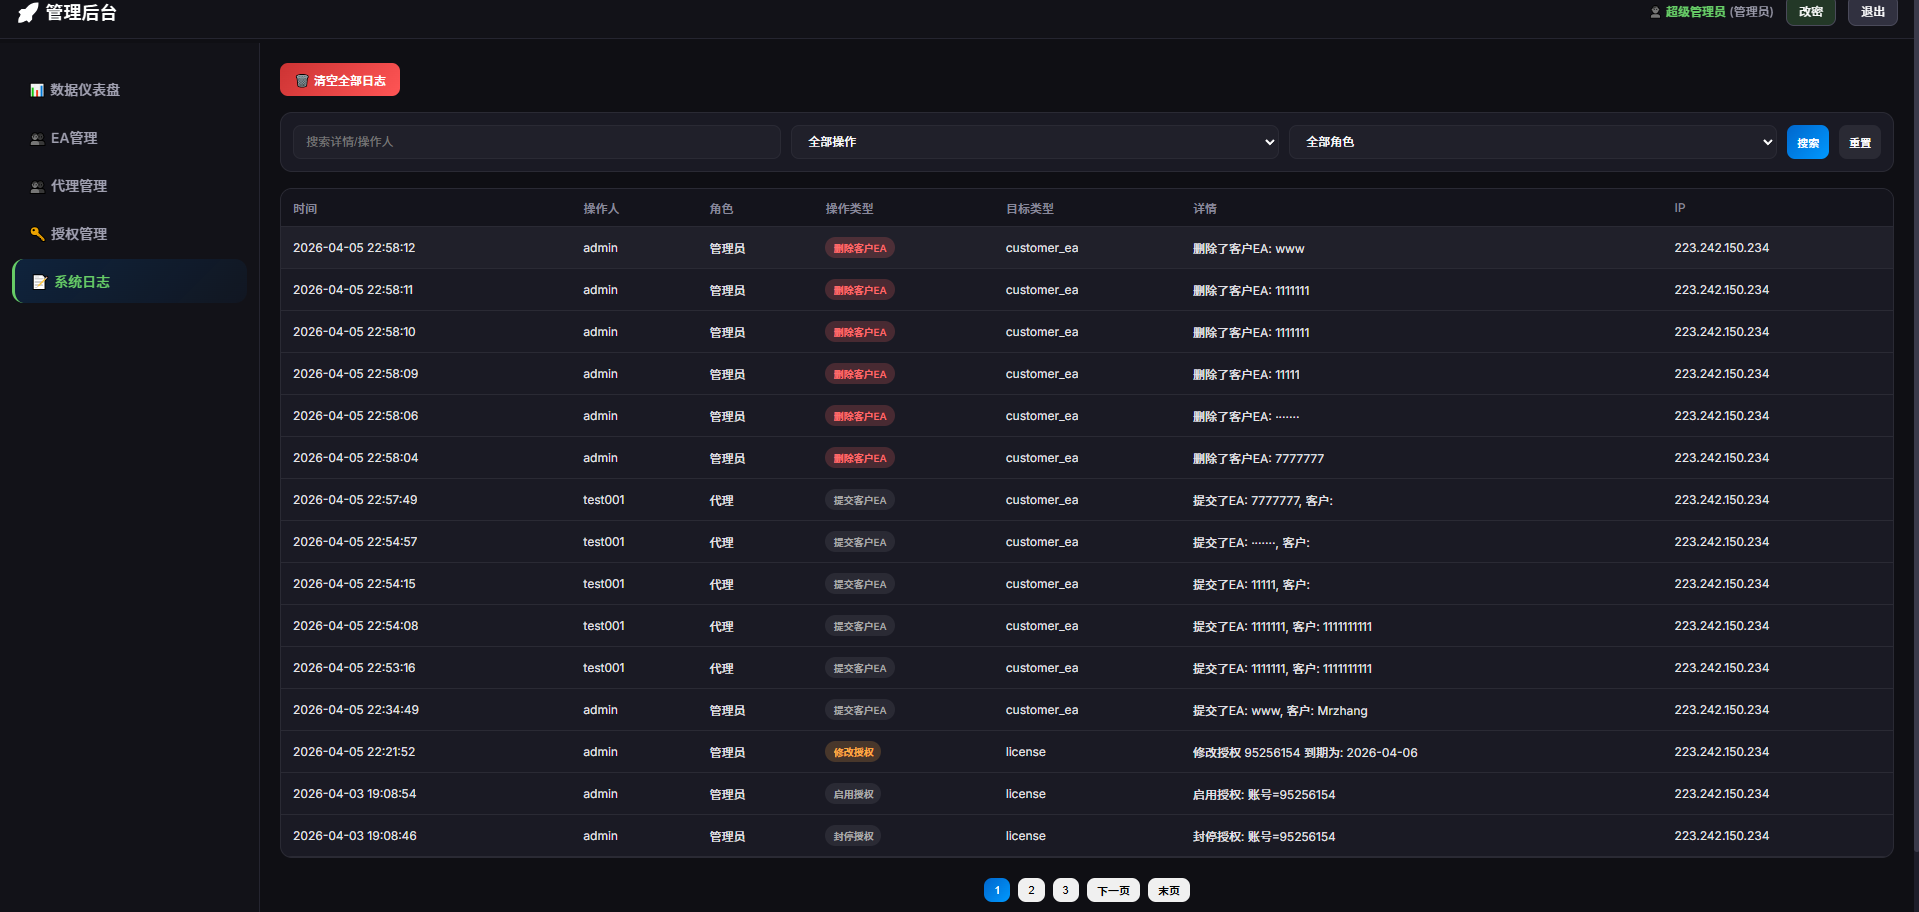Click the 时间 column header
This screenshot has width=1919, height=912.
click(305, 209)
